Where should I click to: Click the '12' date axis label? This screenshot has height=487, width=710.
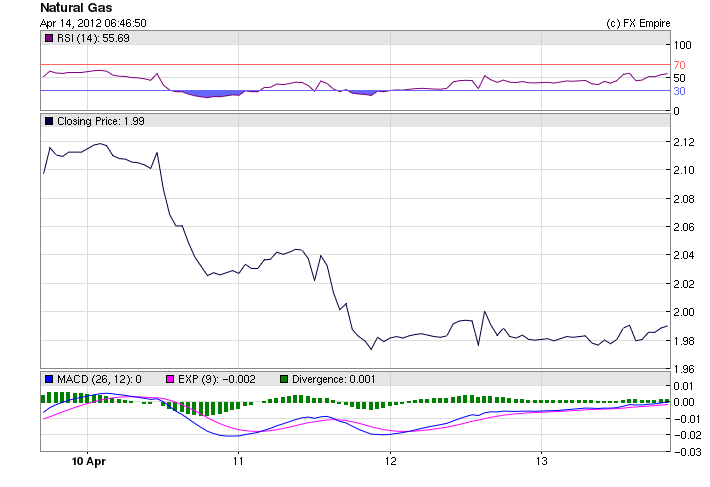pos(390,461)
